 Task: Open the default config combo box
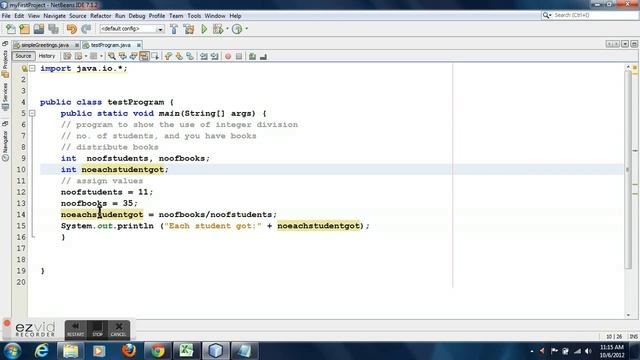(x=132, y=29)
